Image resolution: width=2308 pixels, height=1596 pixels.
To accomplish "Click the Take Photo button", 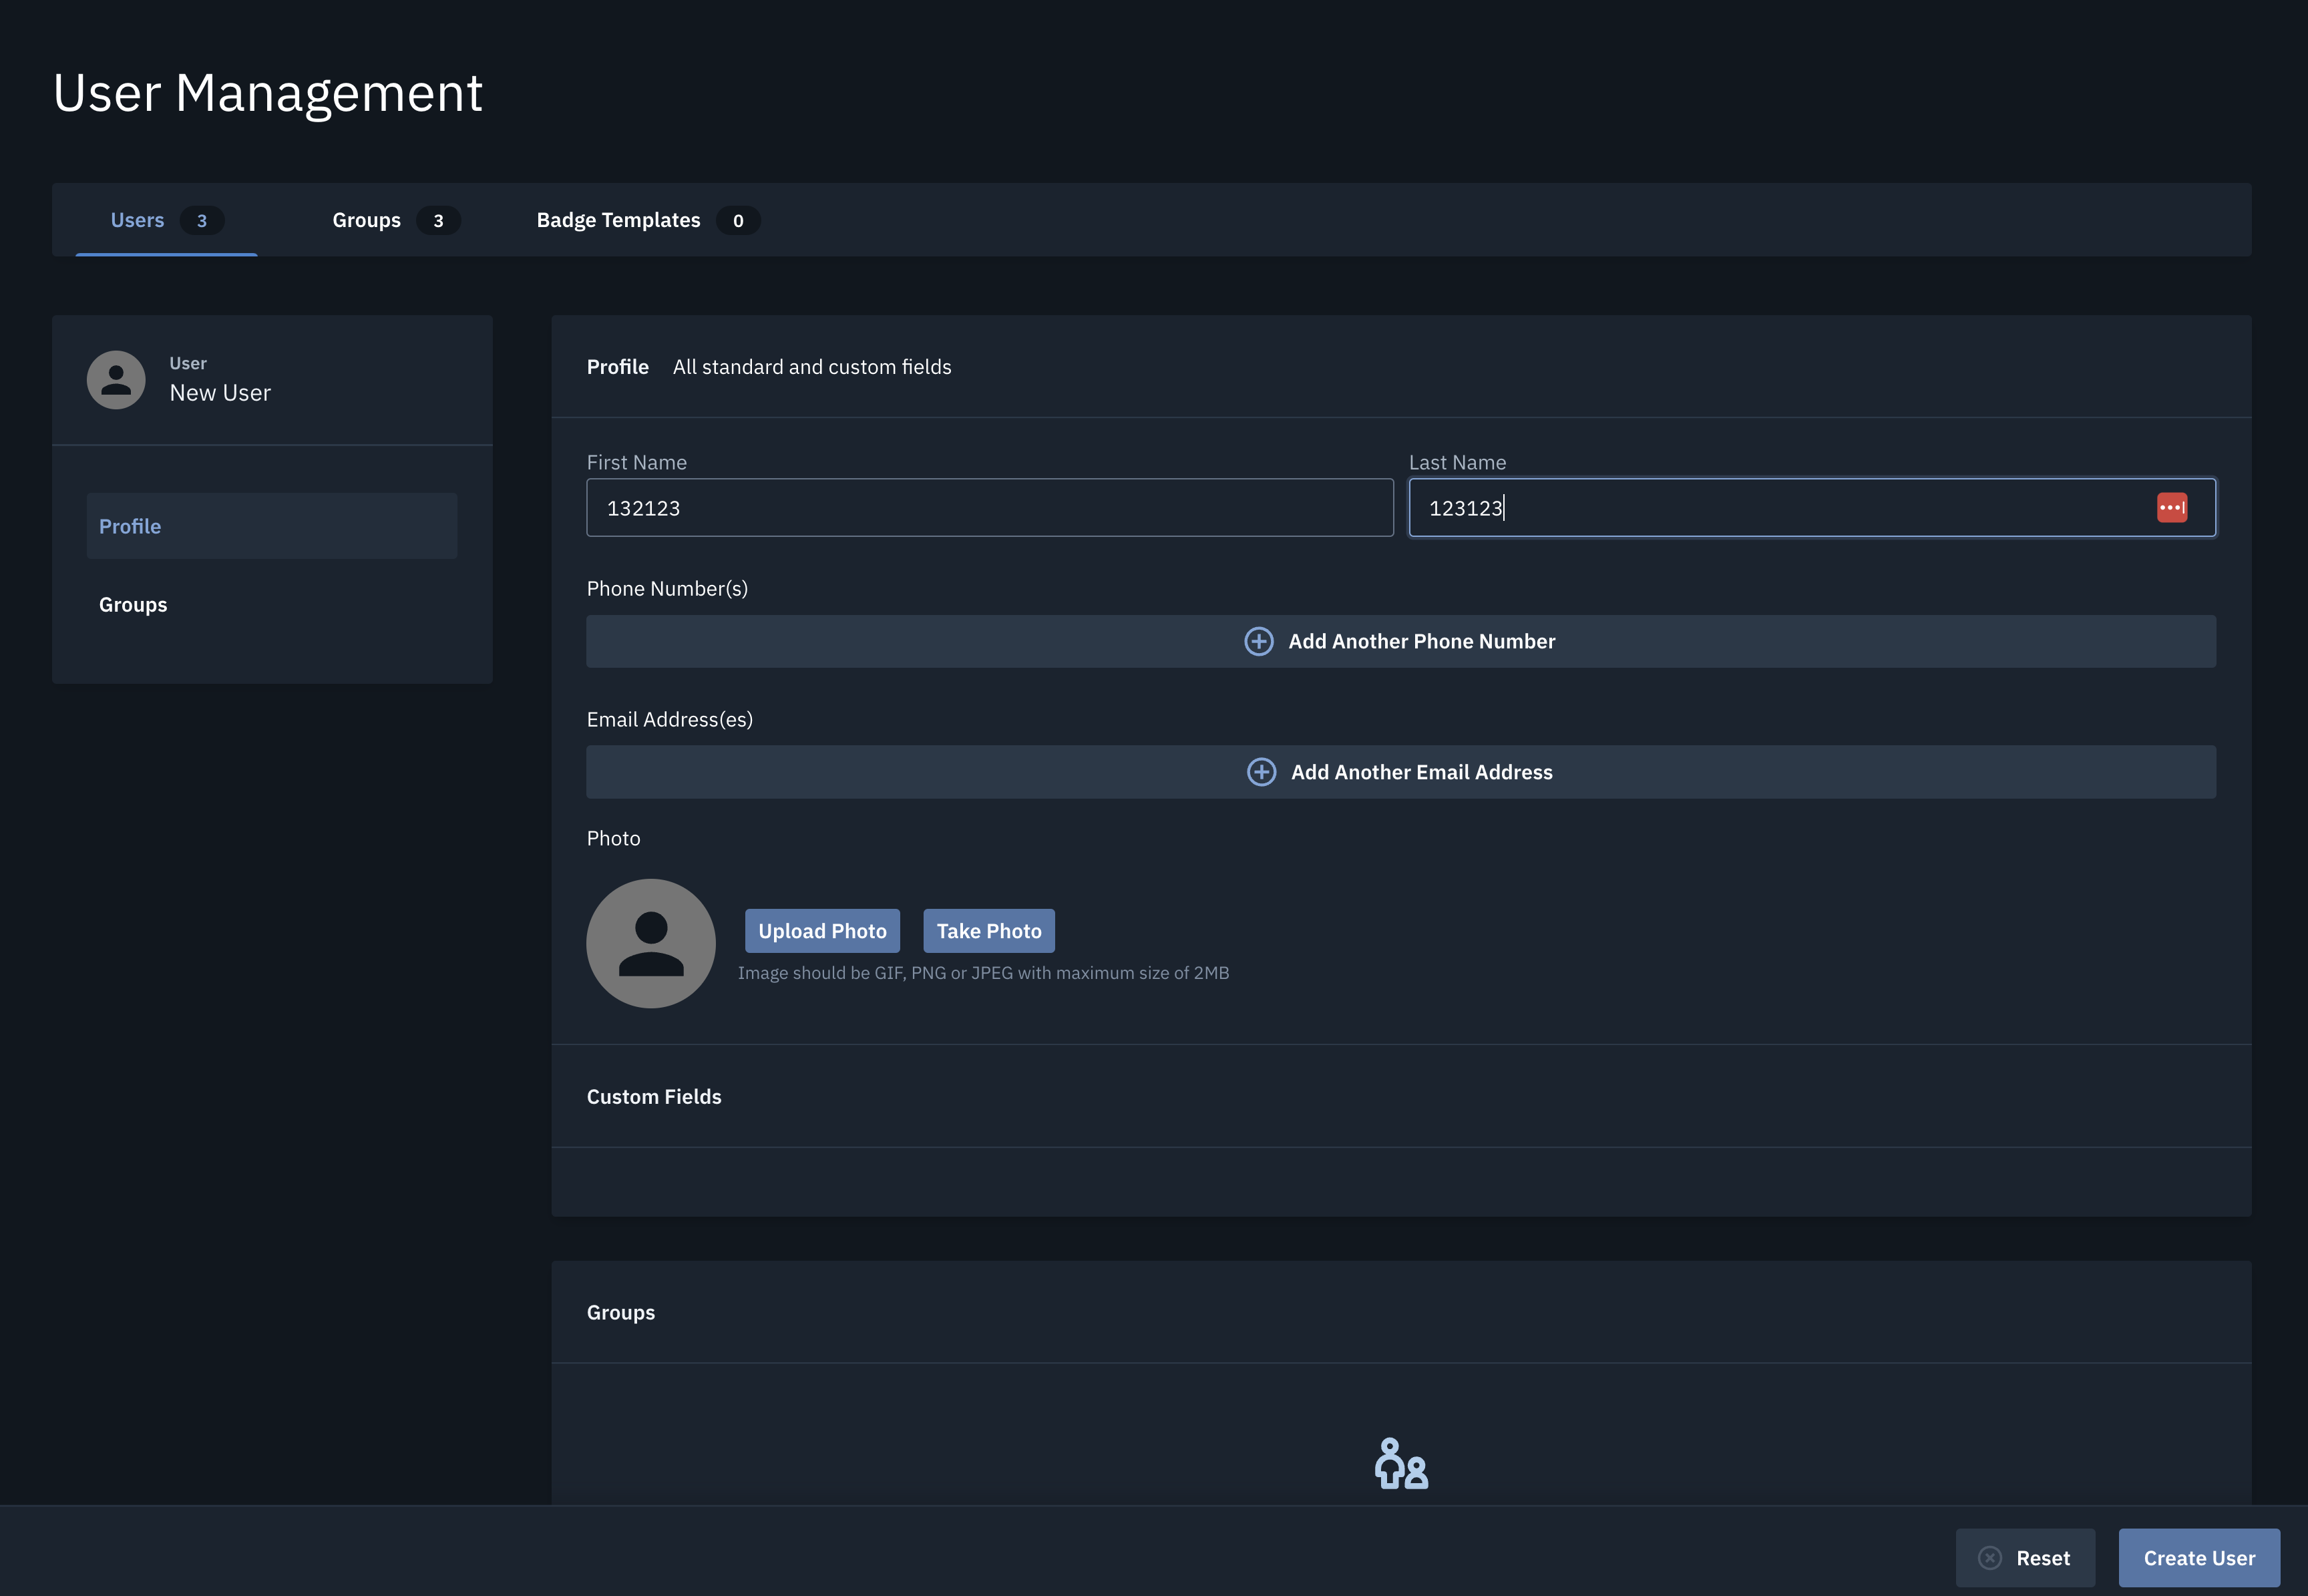I will tap(988, 930).
